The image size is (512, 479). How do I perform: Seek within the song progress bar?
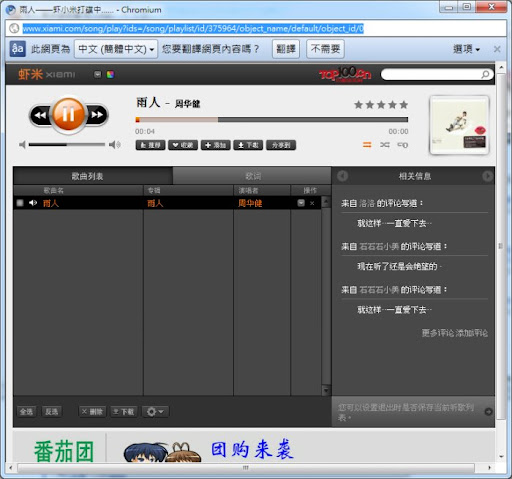271,120
